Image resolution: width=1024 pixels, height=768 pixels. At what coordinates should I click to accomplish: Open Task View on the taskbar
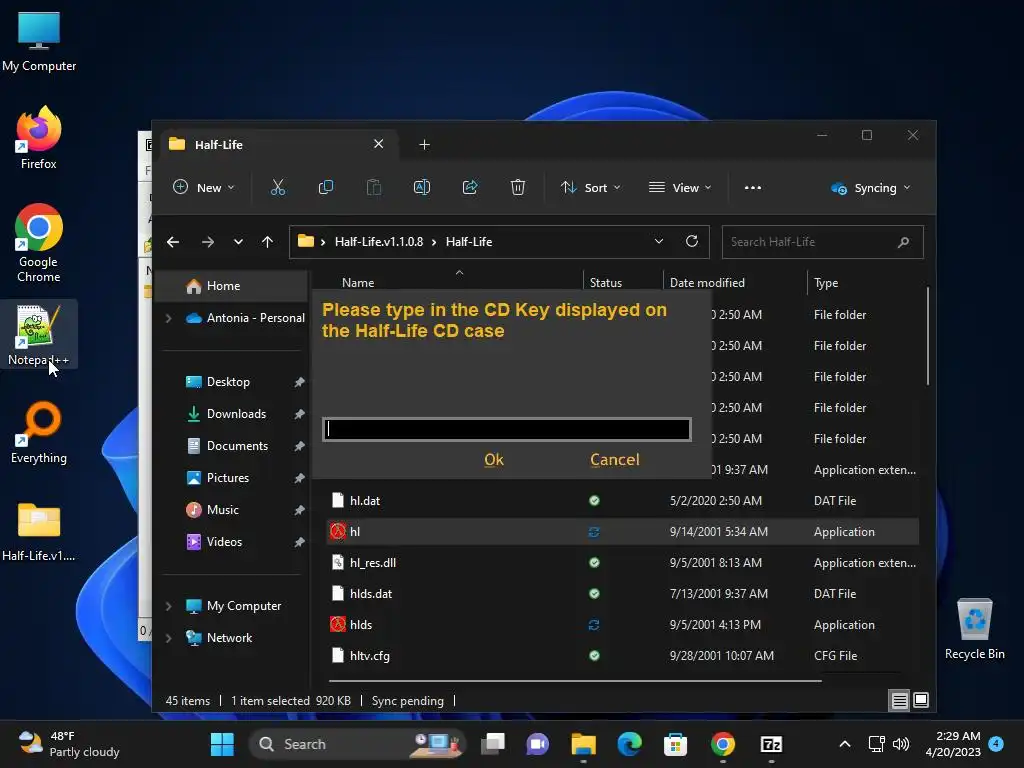click(x=493, y=744)
